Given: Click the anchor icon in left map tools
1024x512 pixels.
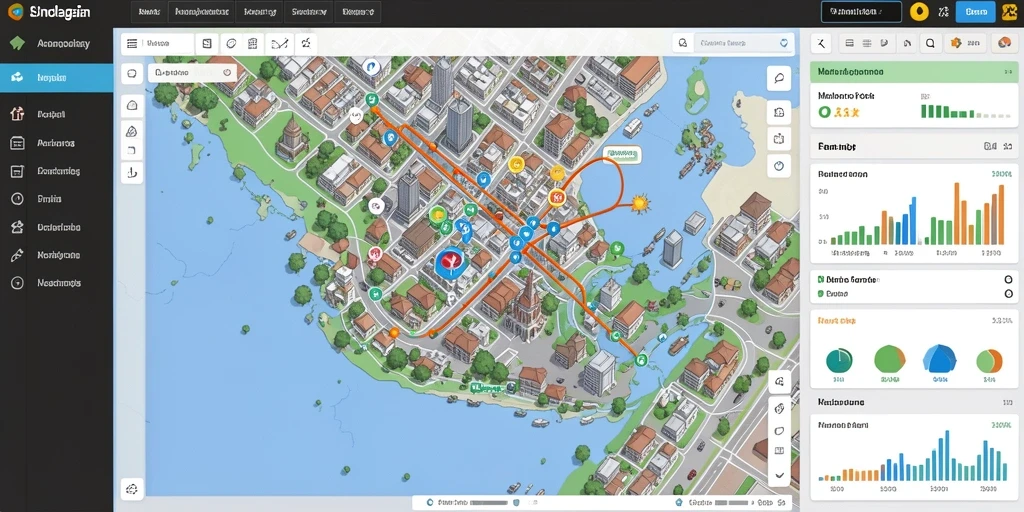Looking at the screenshot, I should coord(132,172).
